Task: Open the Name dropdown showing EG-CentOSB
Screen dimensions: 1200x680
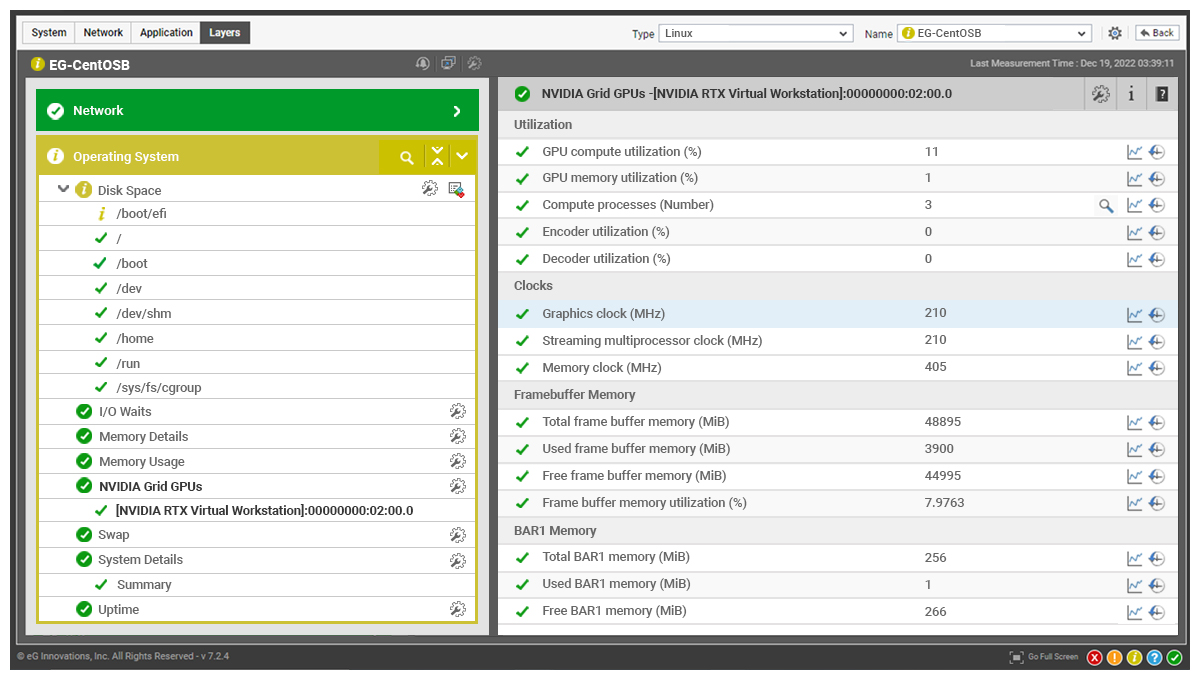Action: click(x=994, y=33)
